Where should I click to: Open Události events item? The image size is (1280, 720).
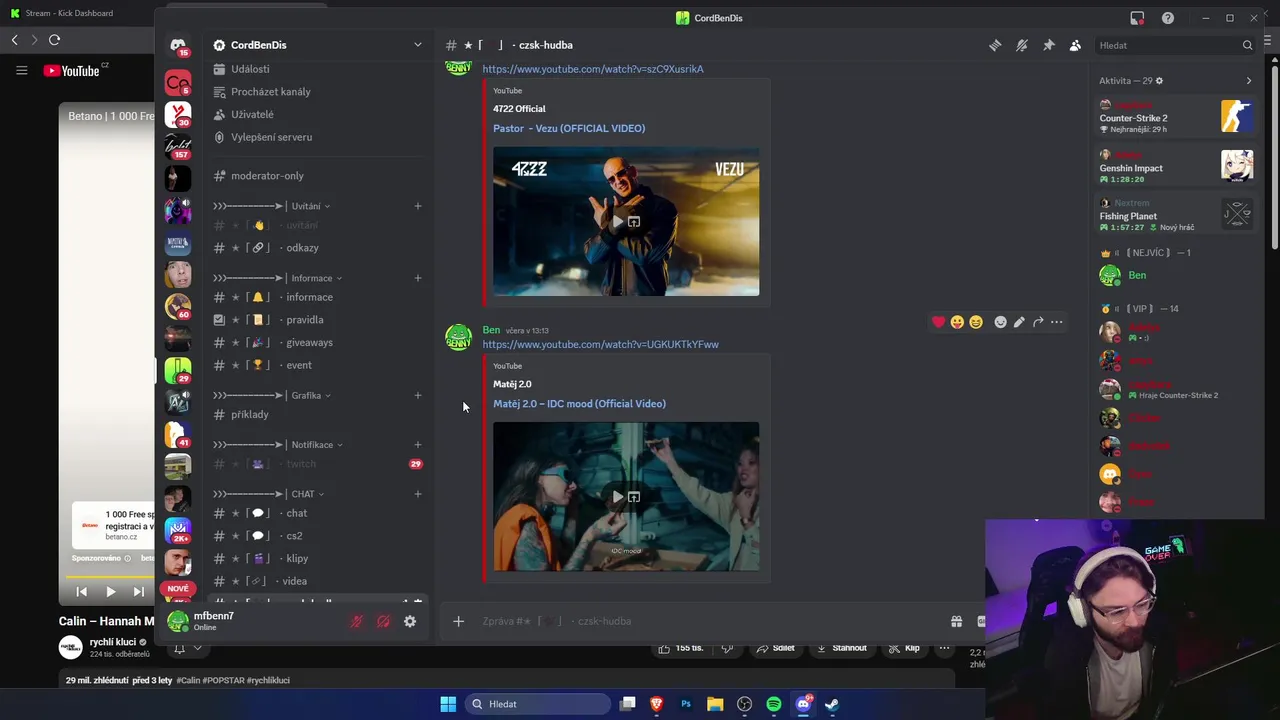(x=250, y=69)
